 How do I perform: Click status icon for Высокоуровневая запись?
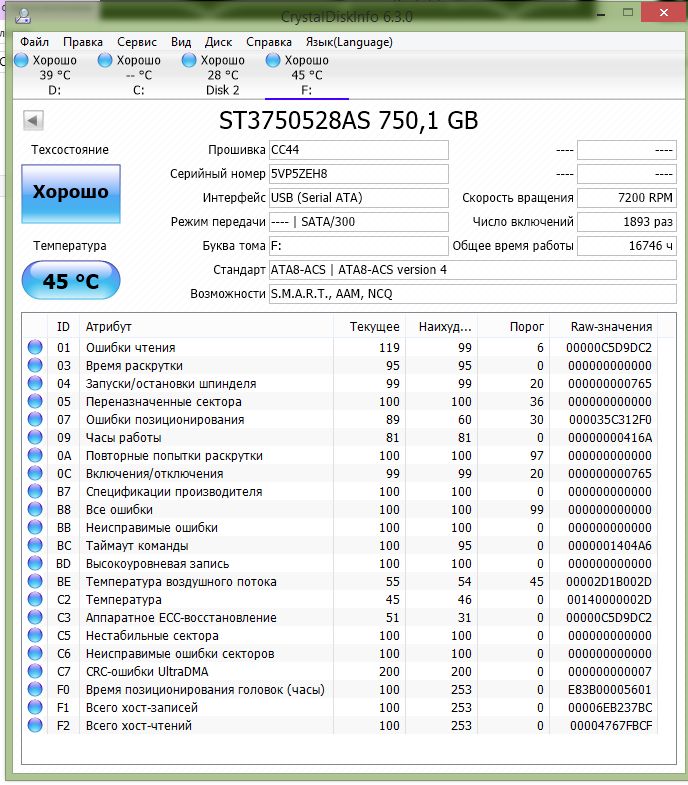[35, 563]
